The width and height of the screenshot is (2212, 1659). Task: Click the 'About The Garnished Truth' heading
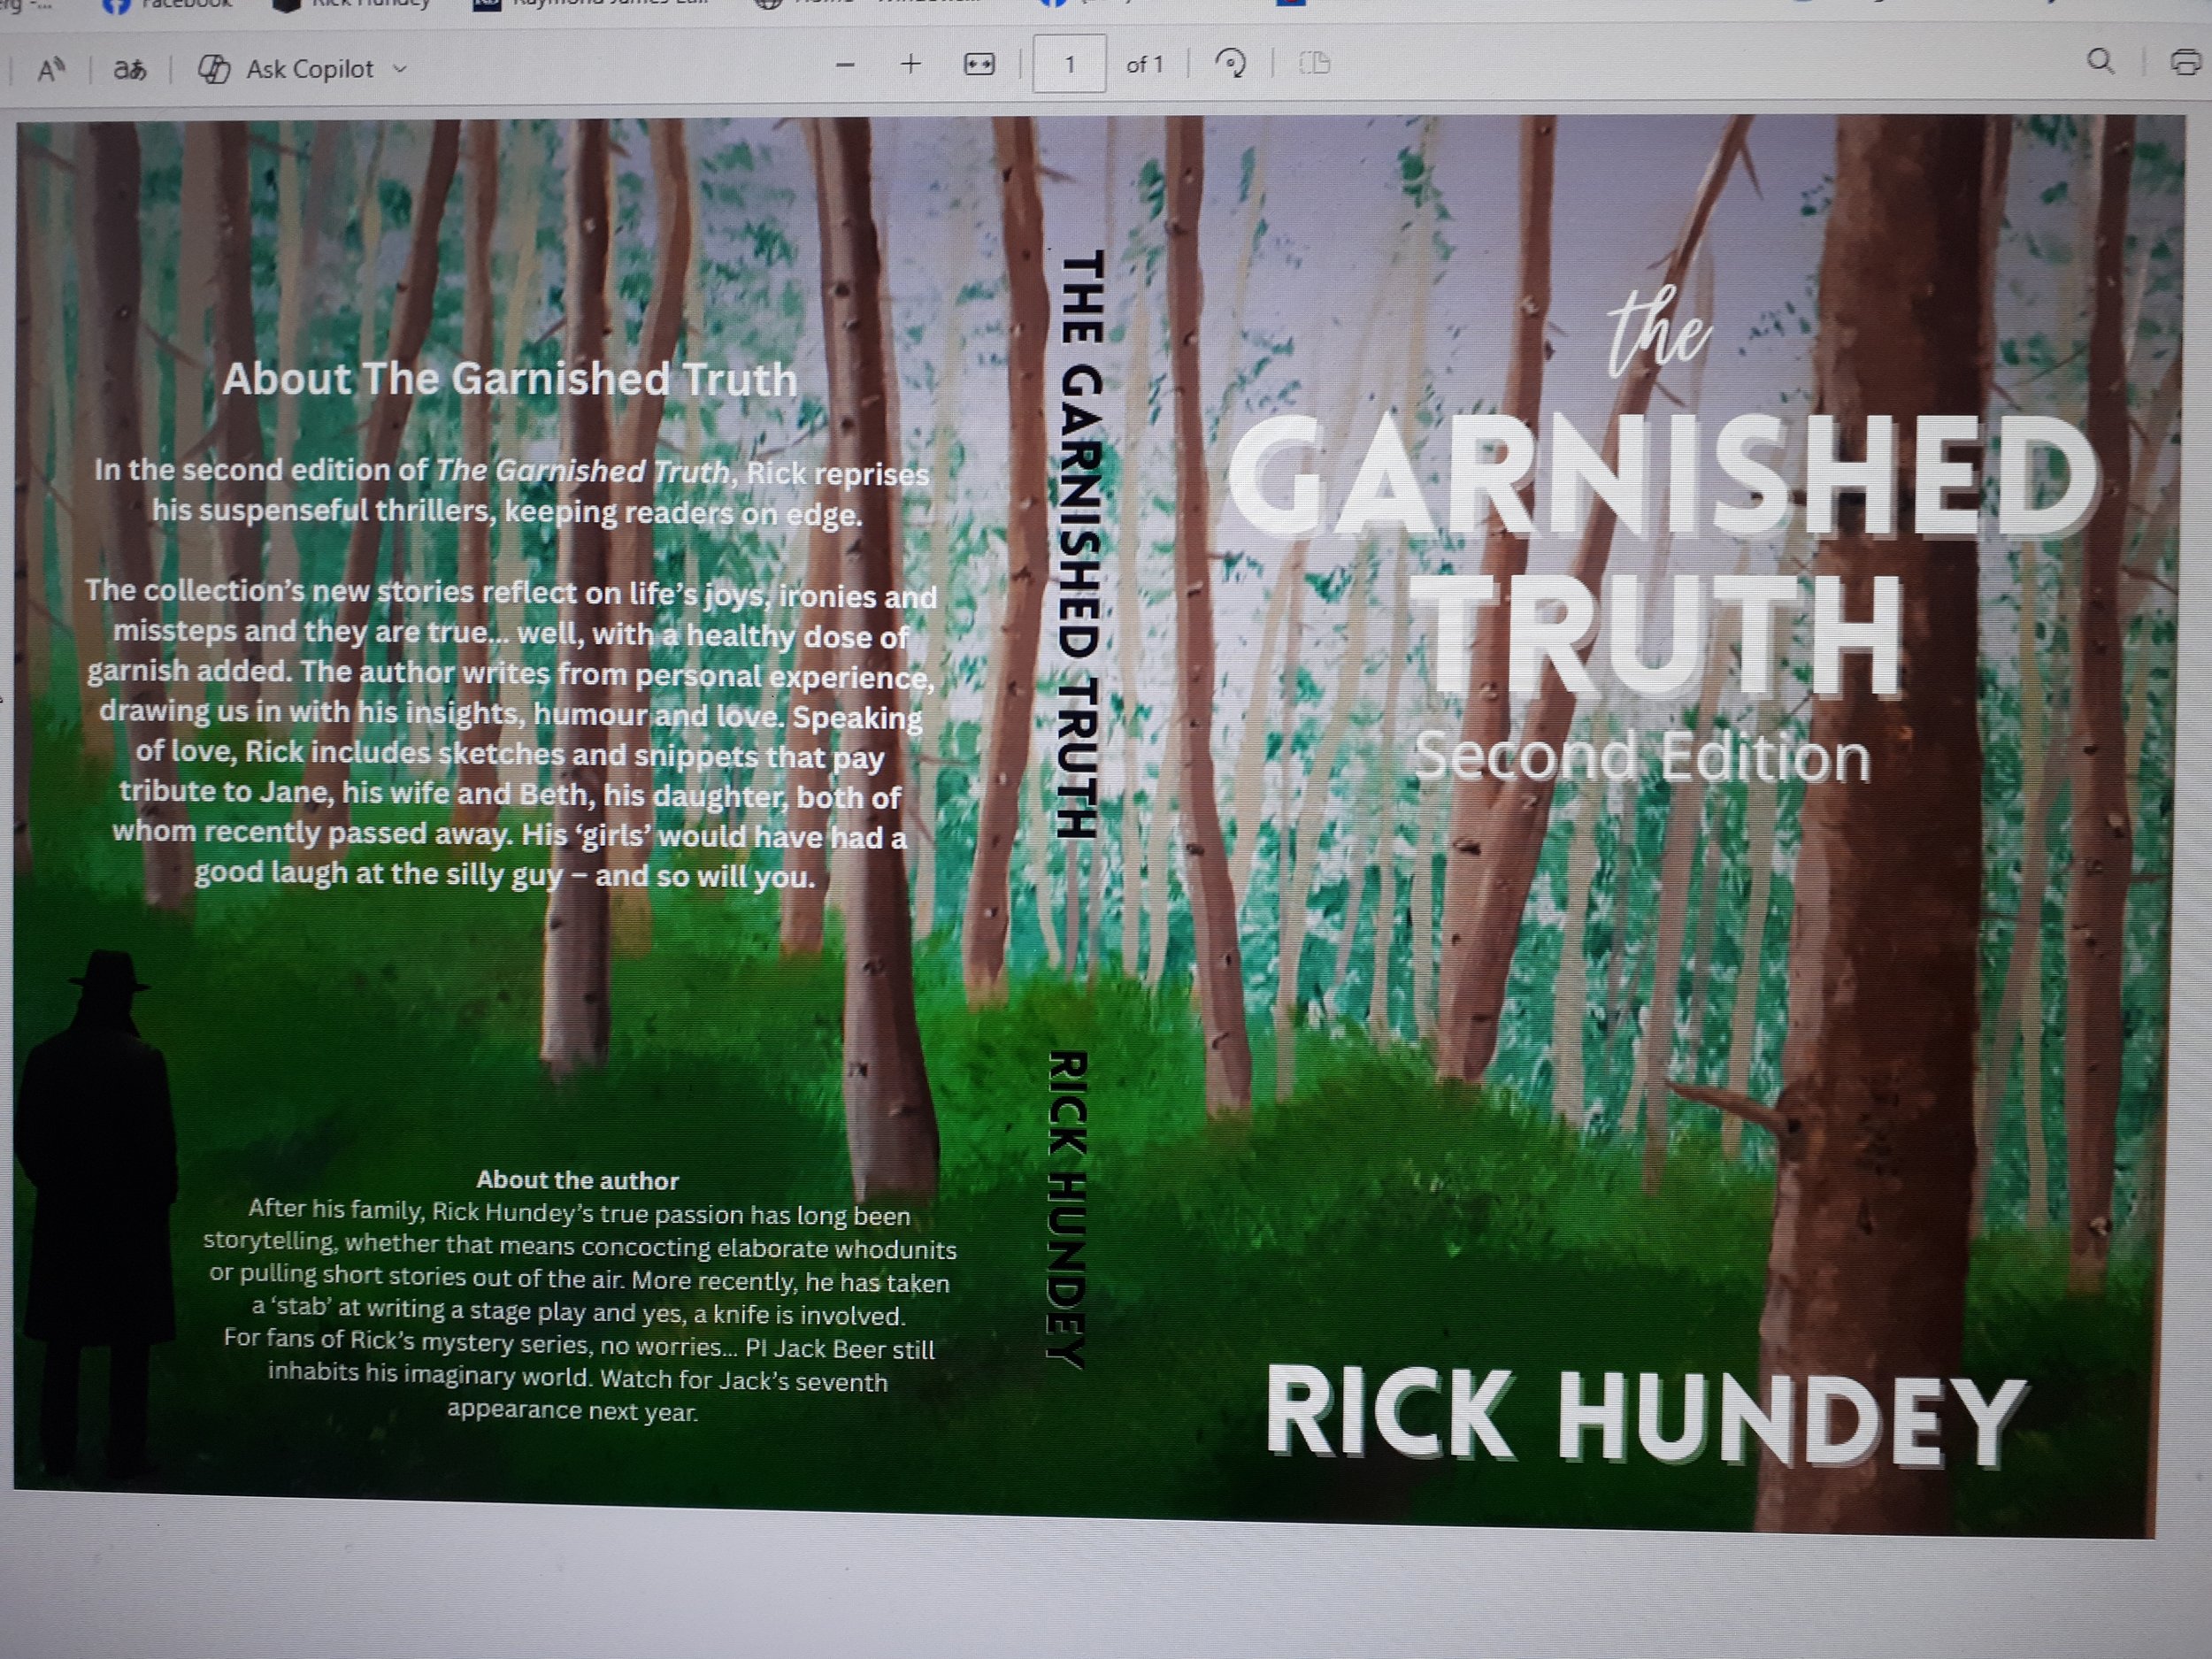[509, 380]
